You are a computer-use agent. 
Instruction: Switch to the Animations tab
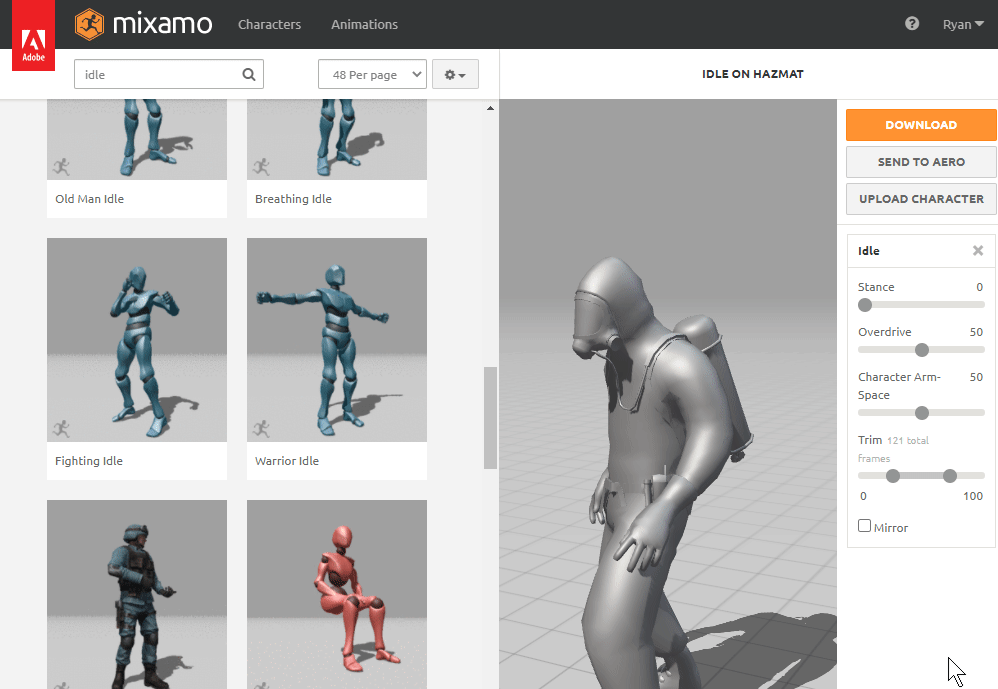(x=364, y=24)
